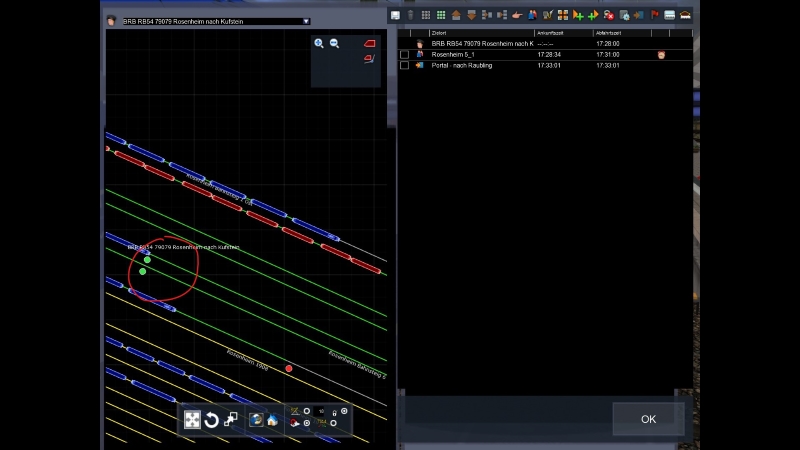Open the train selection dropdown arrow
800x450 pixels.
coord(306,21)
